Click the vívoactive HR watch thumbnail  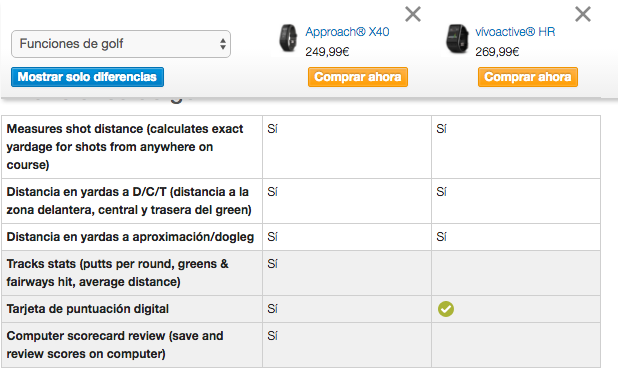[457, 39]
